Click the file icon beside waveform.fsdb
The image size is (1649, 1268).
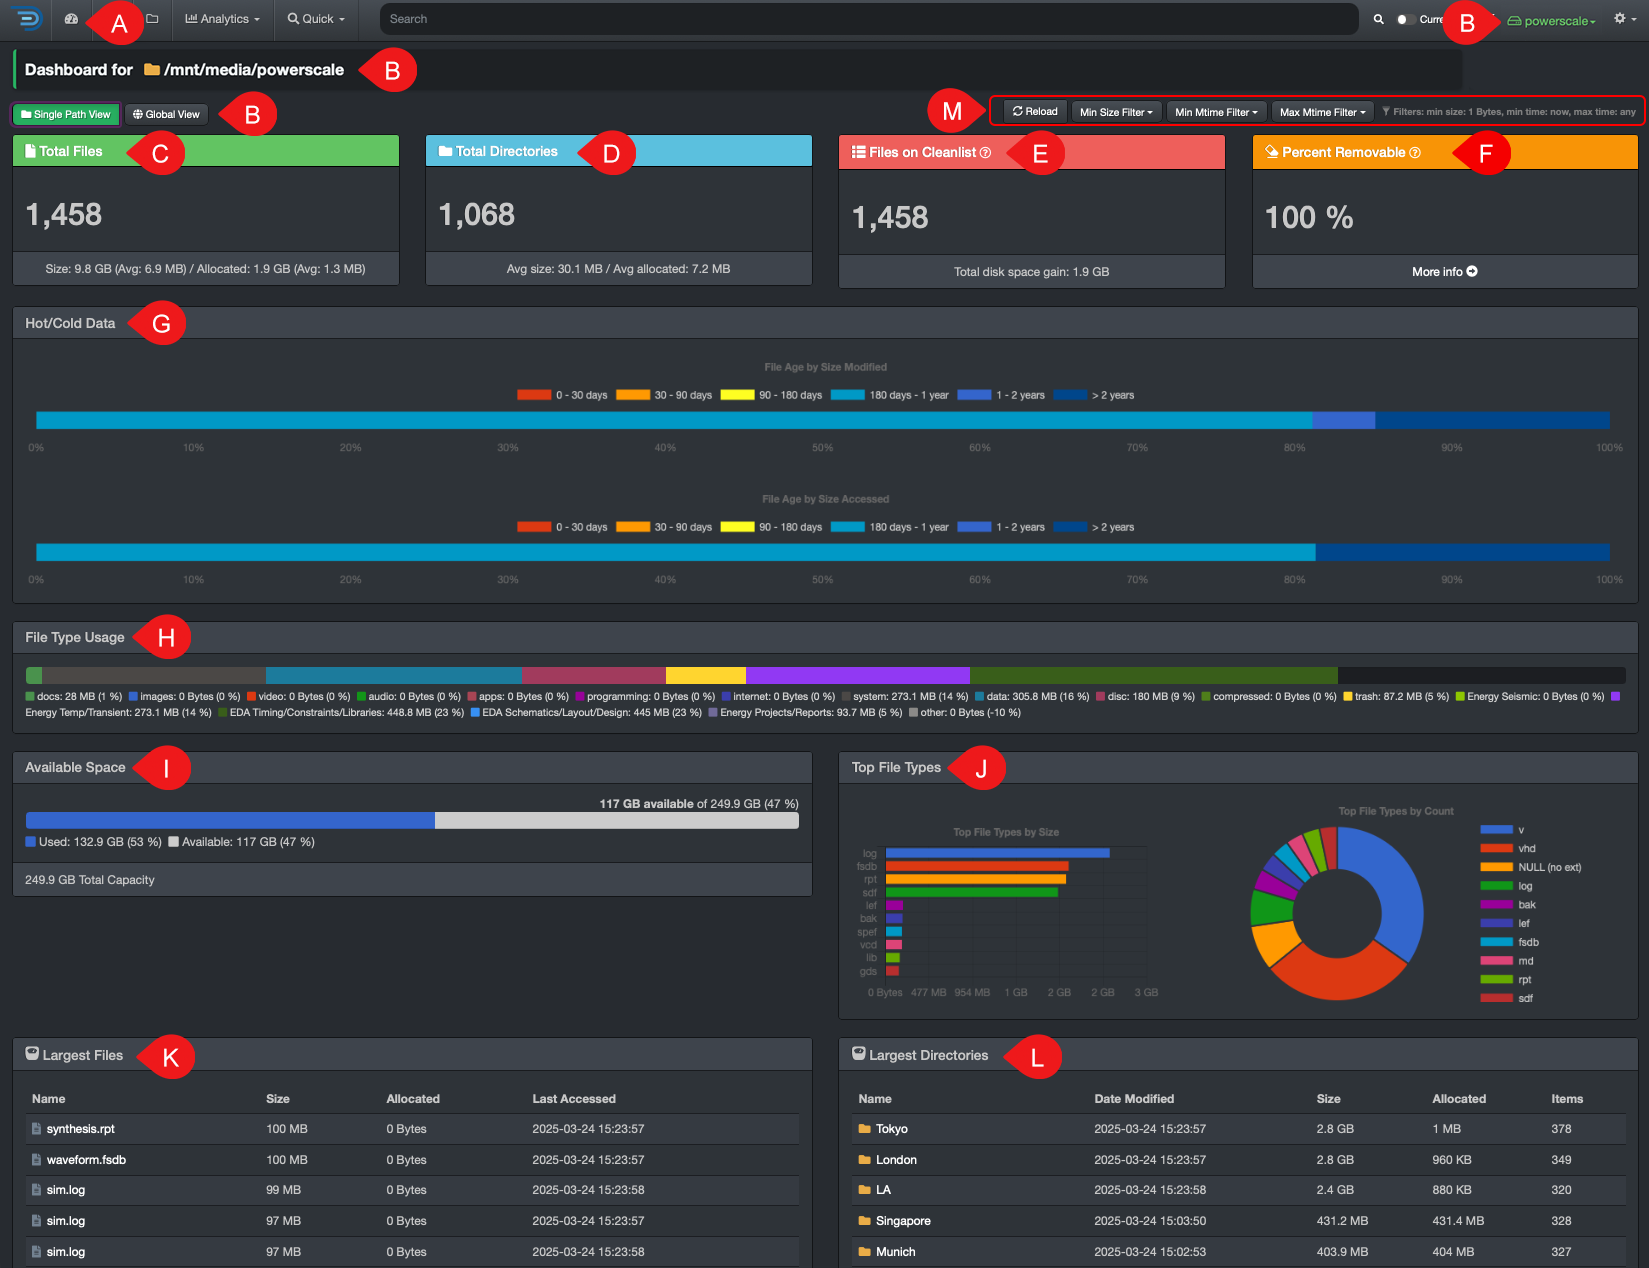pyautogui.click(x=37, y=1160)
